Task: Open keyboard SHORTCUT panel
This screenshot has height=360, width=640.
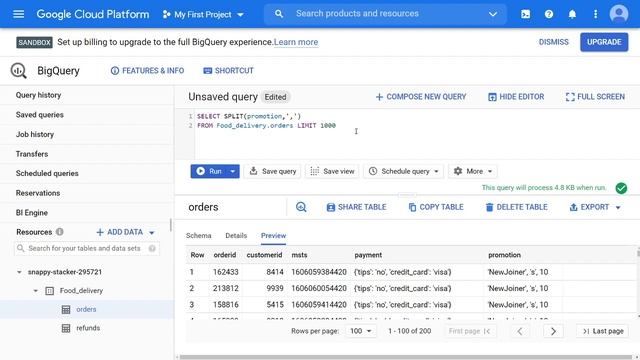Action: click(x=229, y=71)
